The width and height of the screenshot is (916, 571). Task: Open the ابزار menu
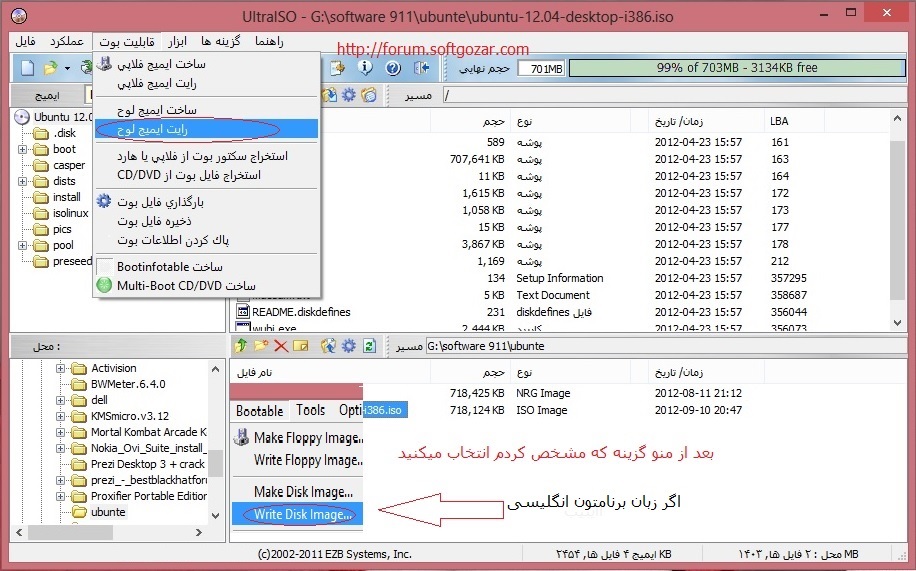click(177, 41)
